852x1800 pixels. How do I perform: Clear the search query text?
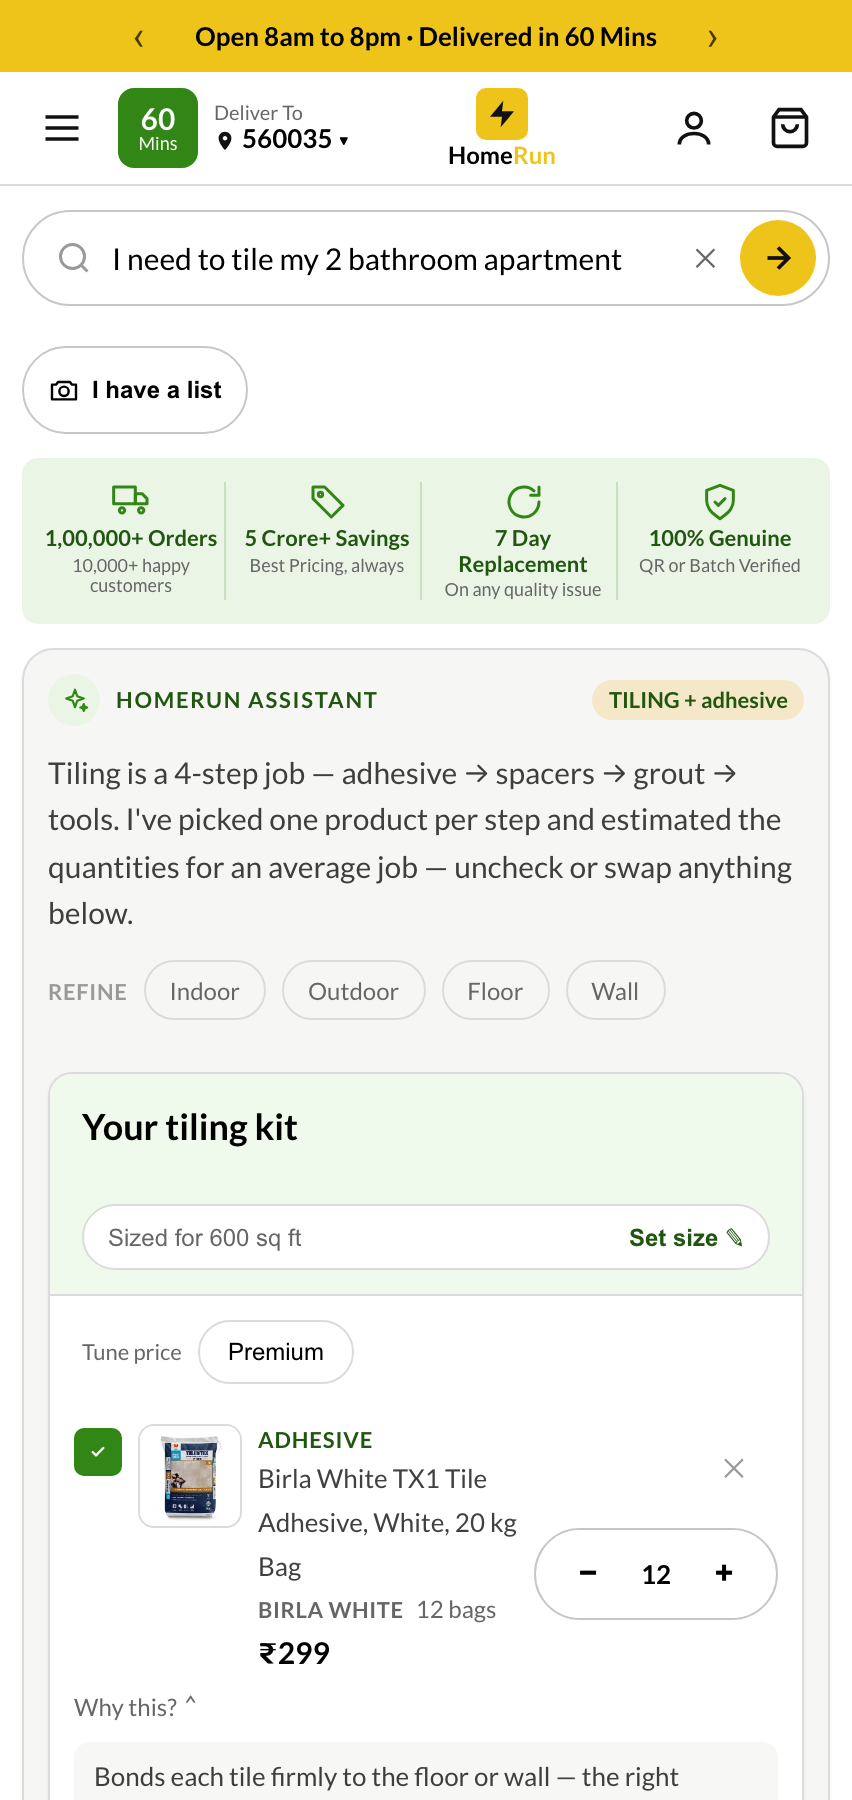click(x=705, y=258)
